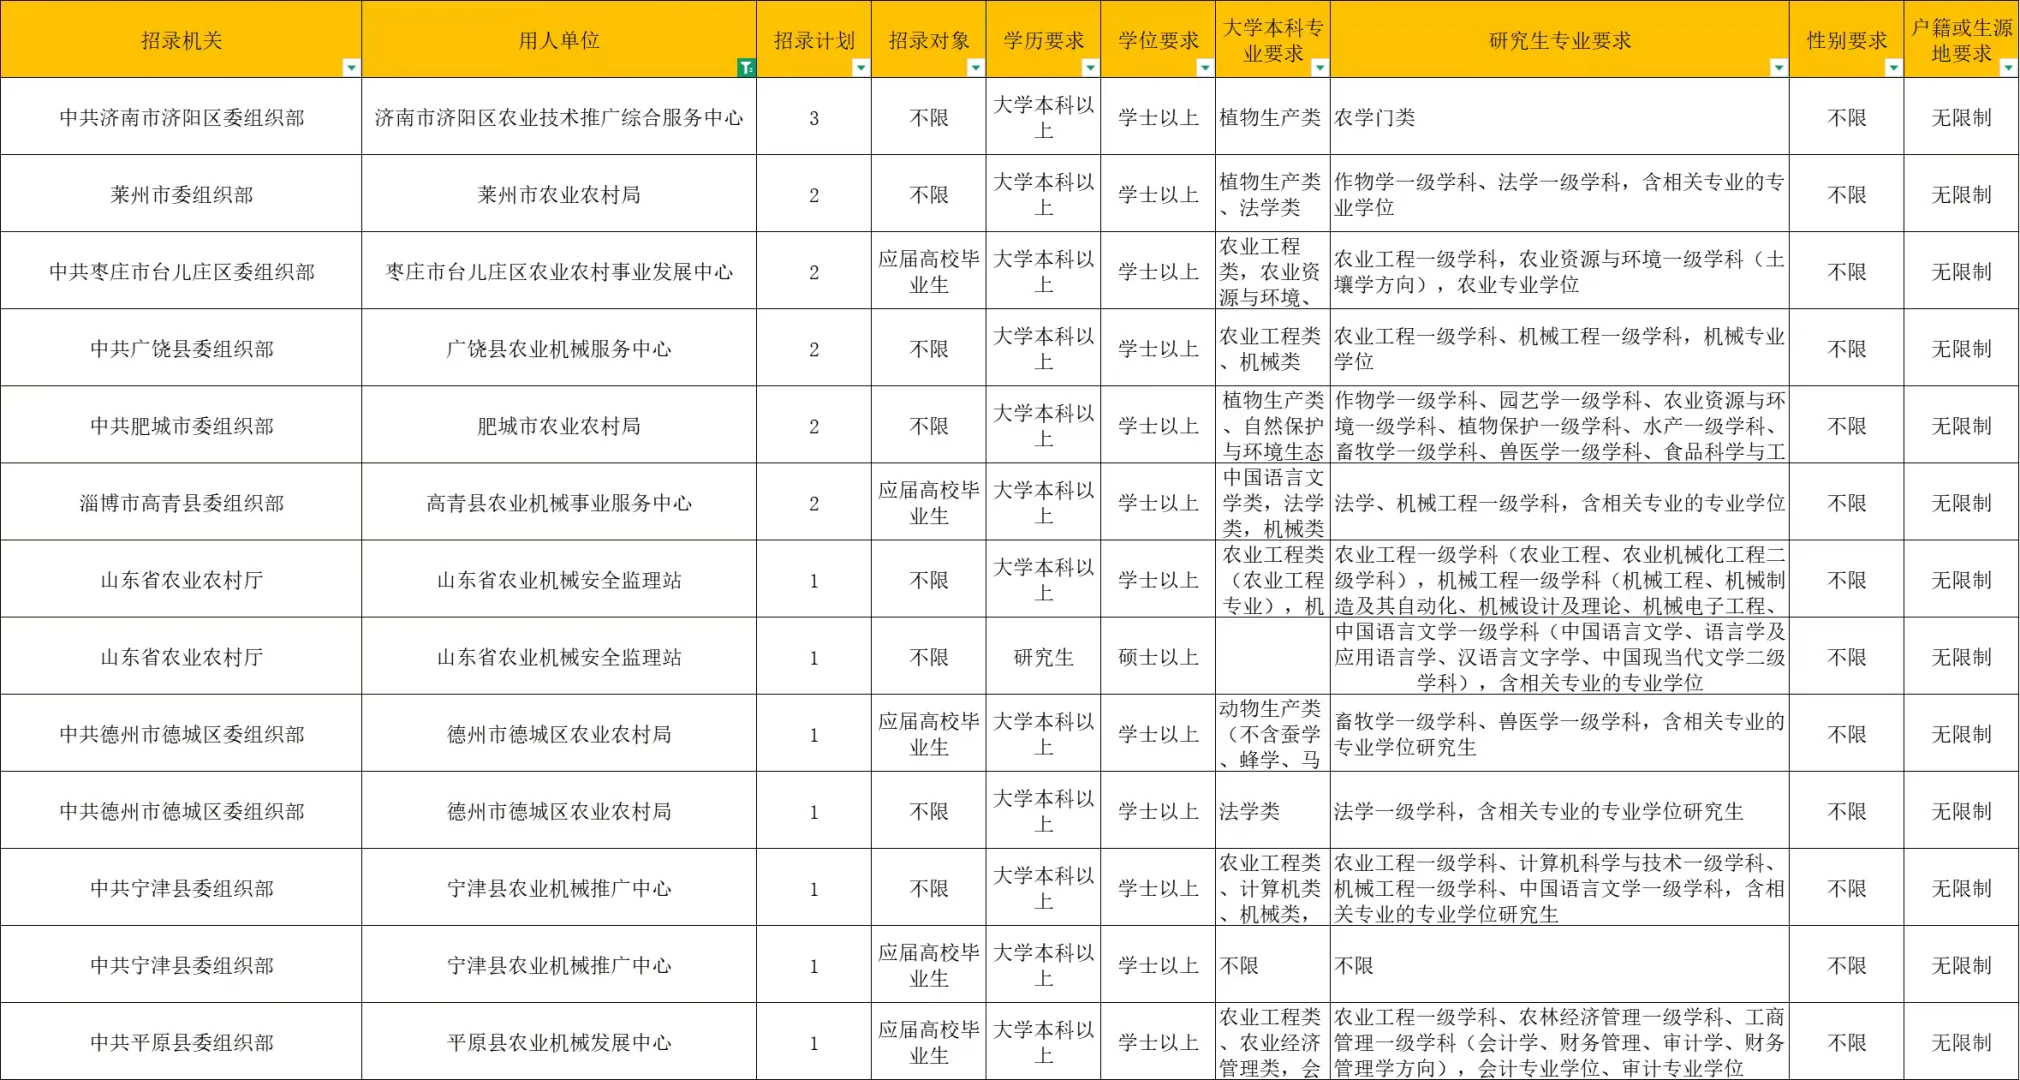Open the 学历要求 column filter dropdown
The image size is (2020, 1080).
pos(1091,68)
